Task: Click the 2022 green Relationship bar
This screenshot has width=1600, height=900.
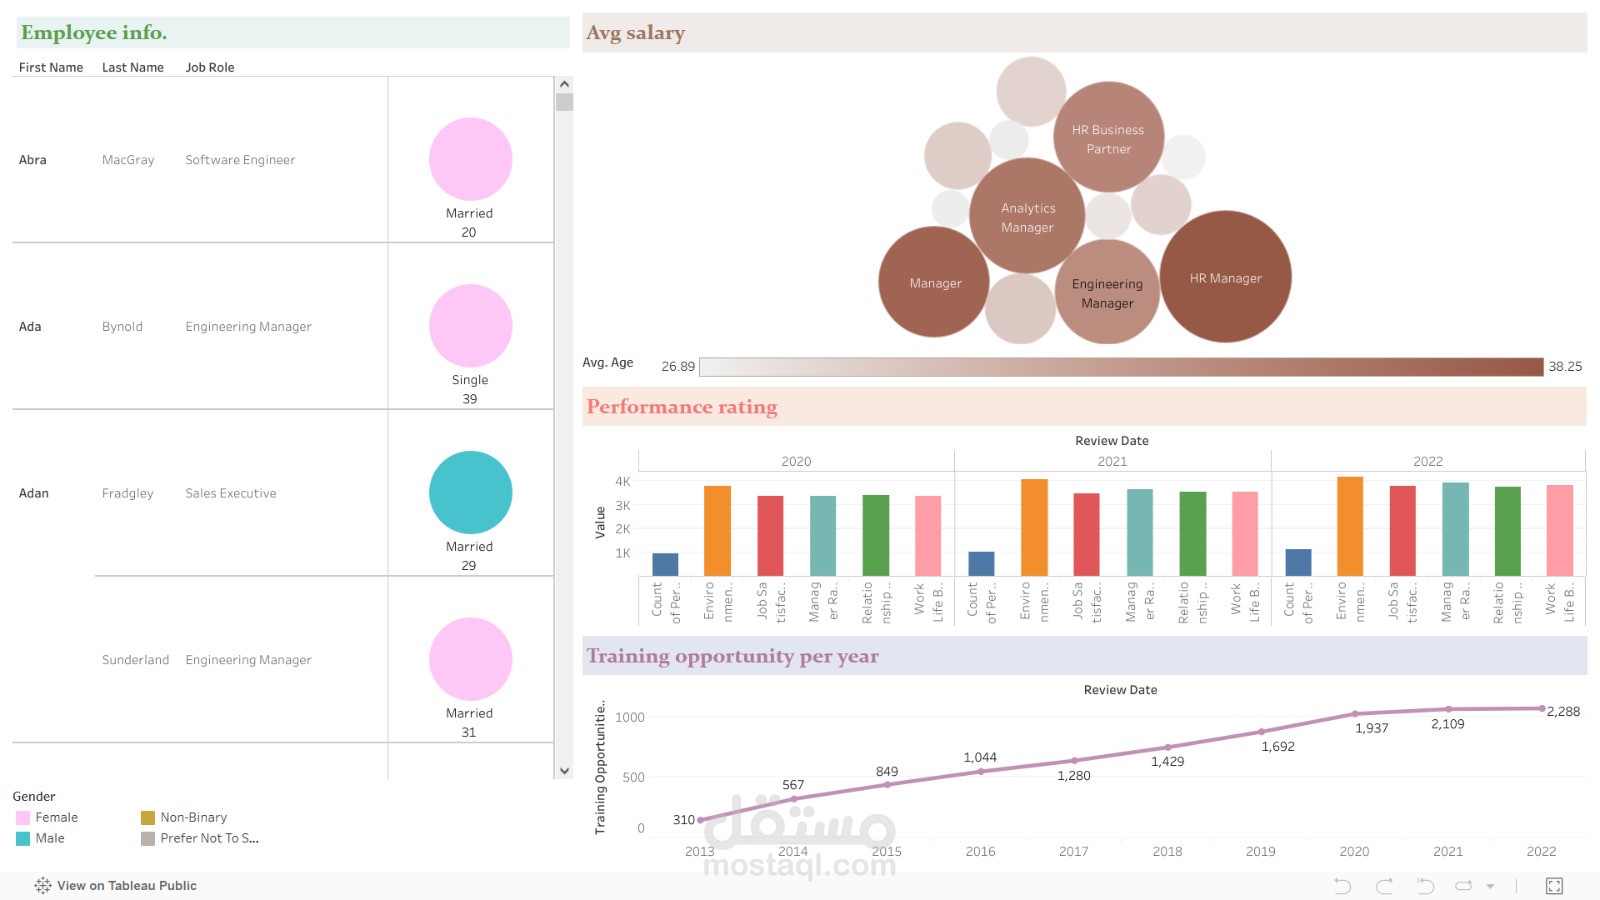Action: click(x=1507, y=532)
